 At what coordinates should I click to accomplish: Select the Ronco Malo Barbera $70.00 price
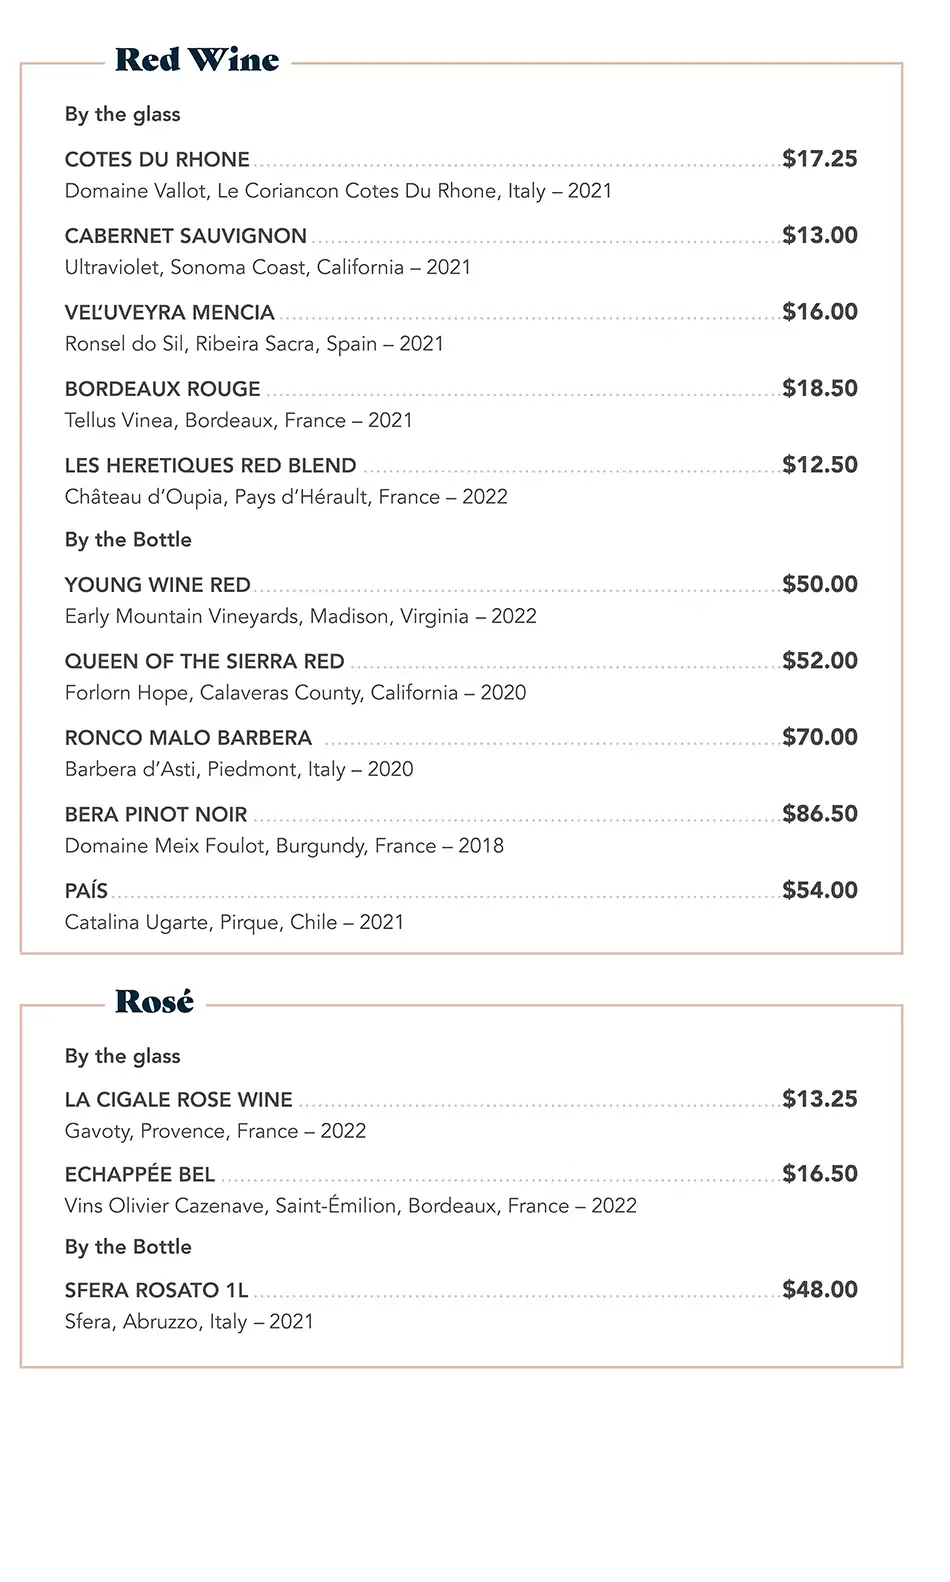[x=819, y=738]
